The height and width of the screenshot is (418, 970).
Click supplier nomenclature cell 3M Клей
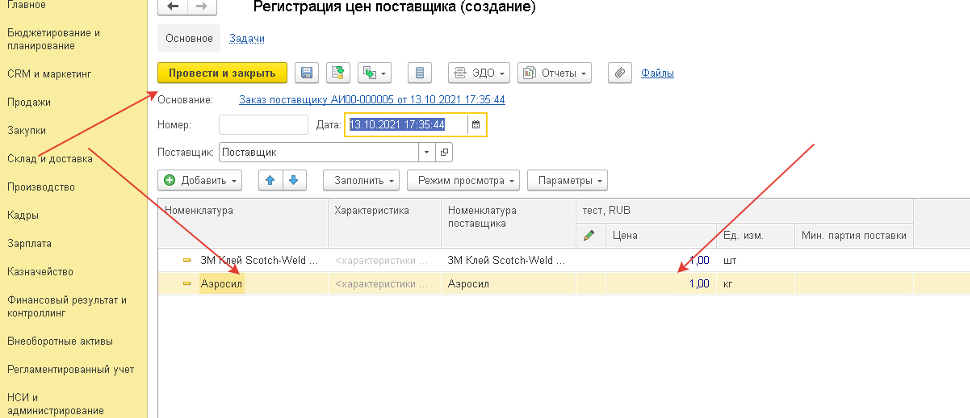[x=509, y=261]
